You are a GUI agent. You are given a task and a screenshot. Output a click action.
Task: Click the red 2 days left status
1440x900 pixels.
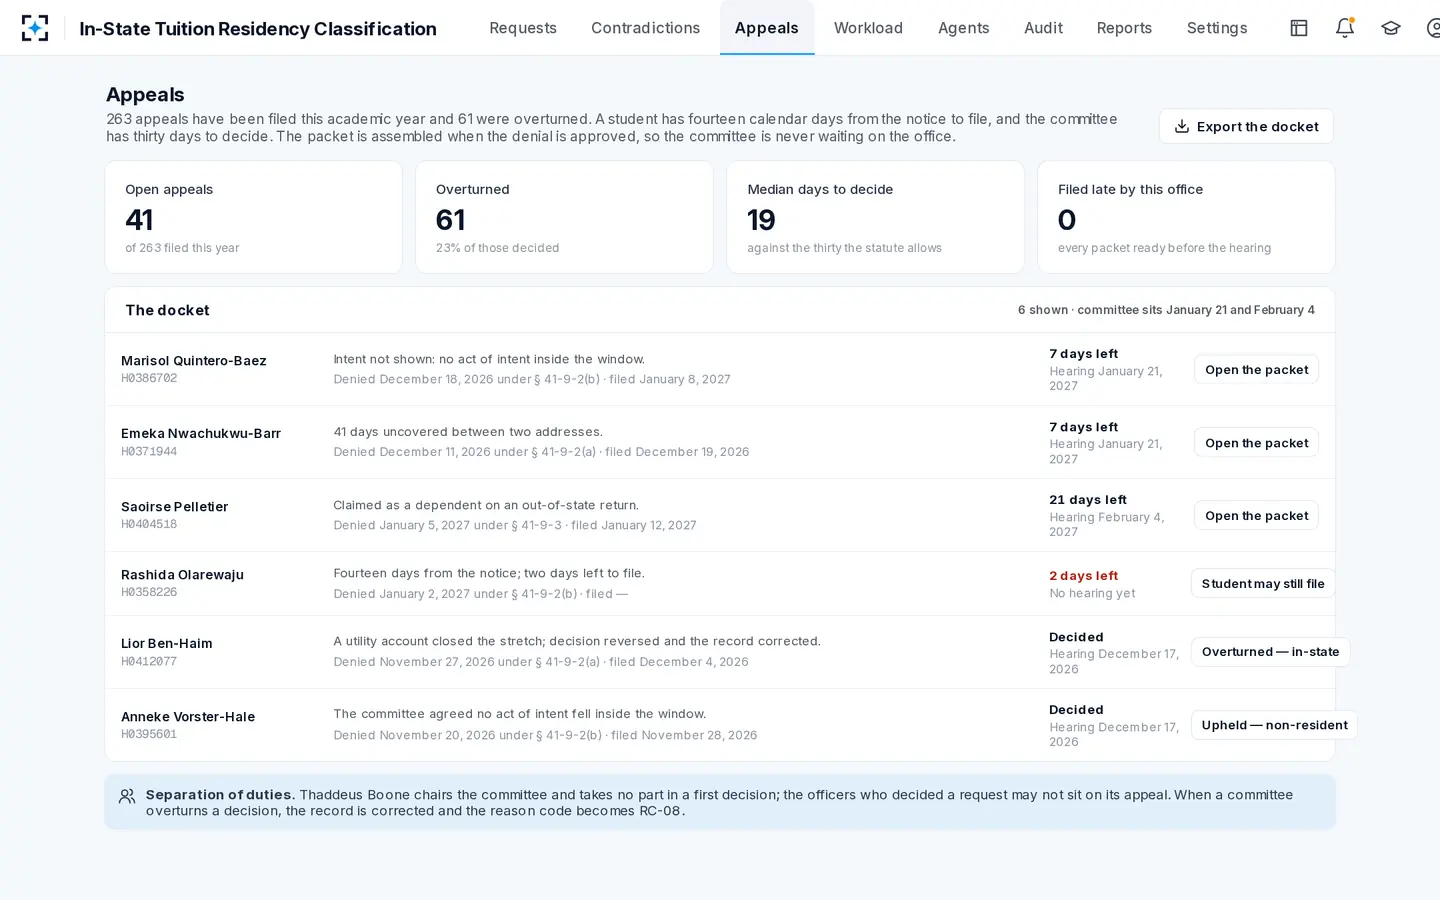point(1084,576)
